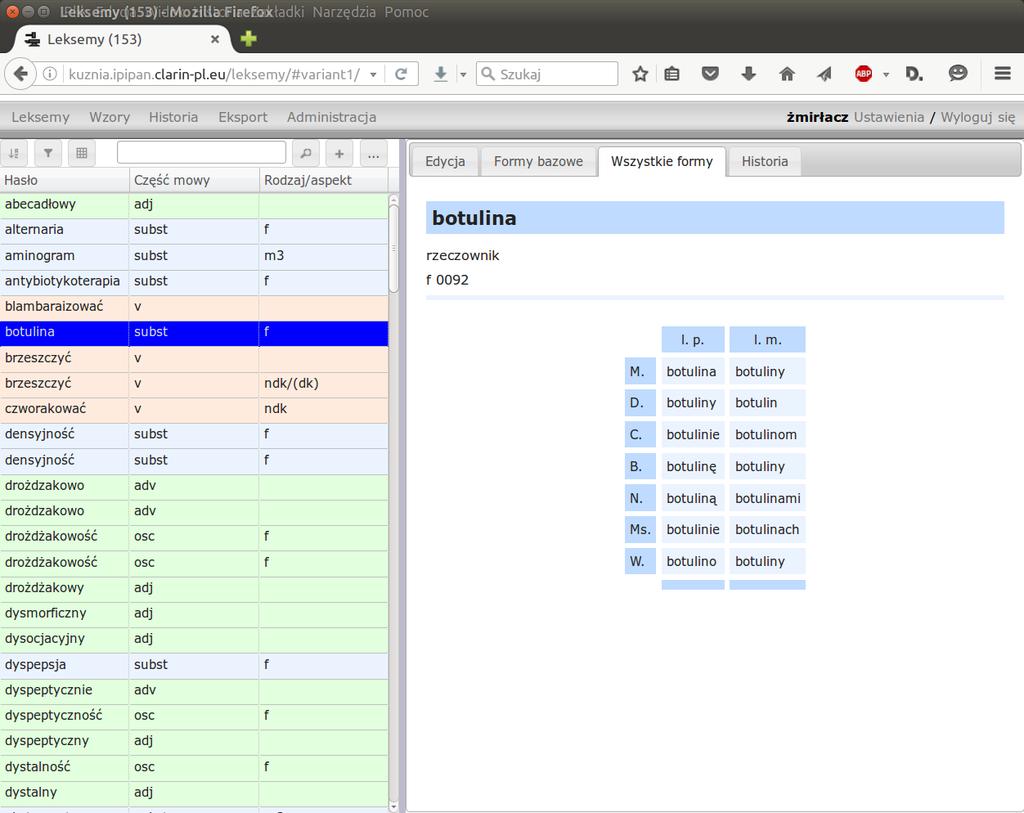Open the Administracja menu
1024x813 pixels.
point(332,117)
